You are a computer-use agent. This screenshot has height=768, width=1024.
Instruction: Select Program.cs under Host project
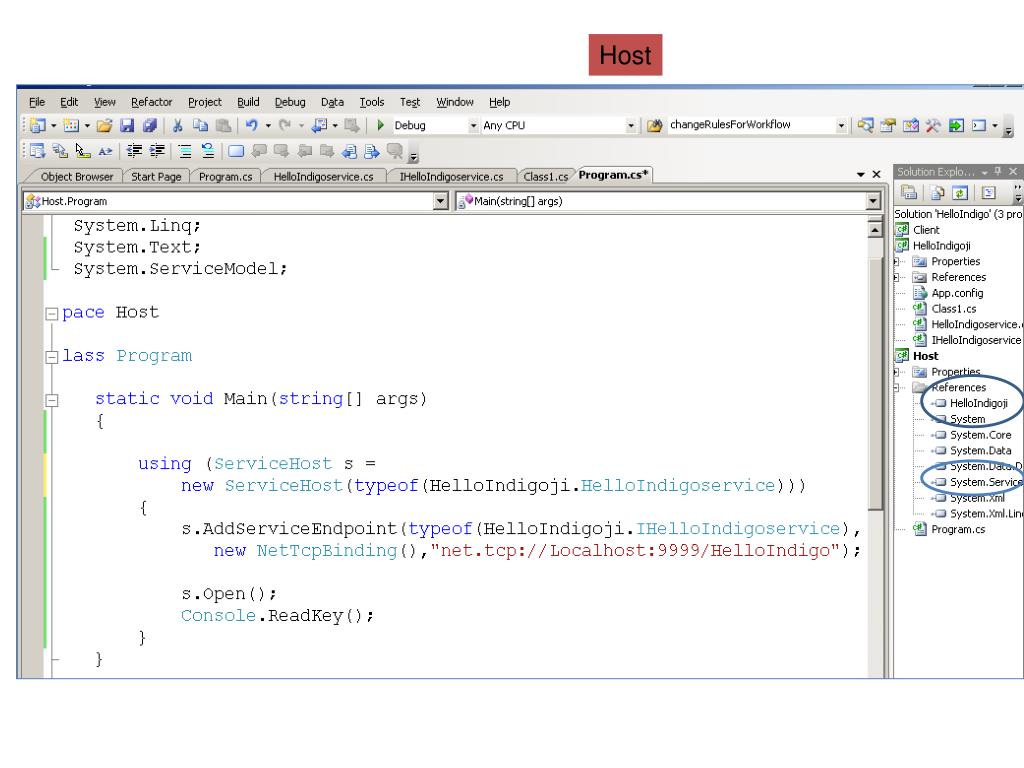[x=958, y=530]
